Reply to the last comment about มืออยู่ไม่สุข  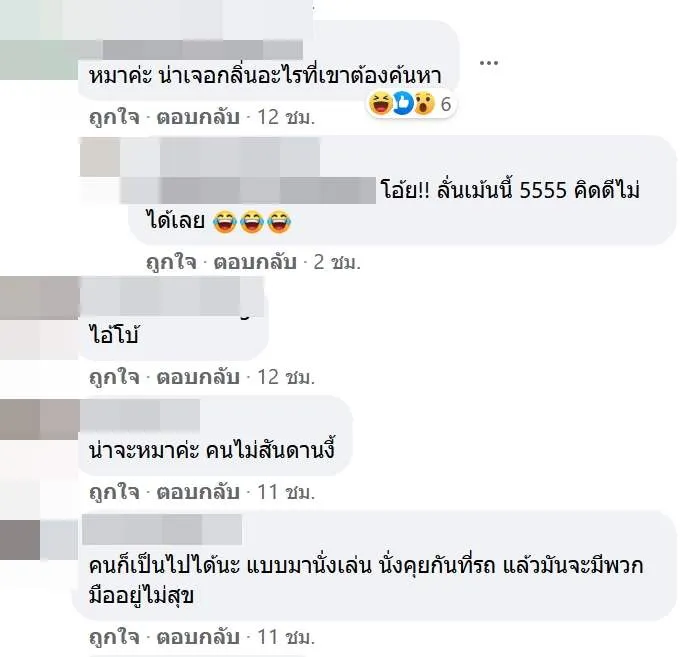(x=198, y=637)
